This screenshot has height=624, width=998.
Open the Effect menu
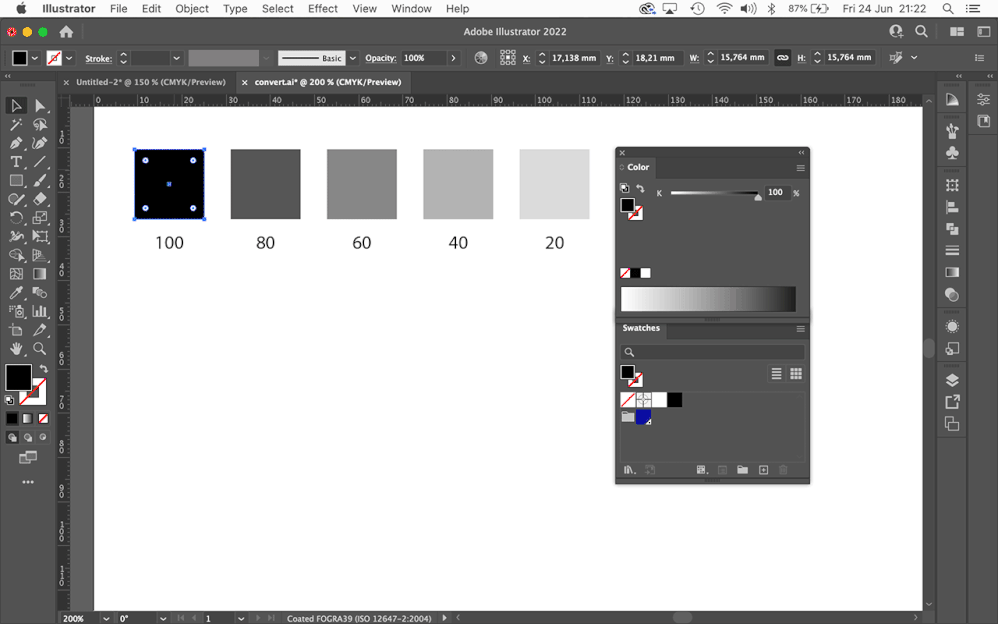point(322,9)
